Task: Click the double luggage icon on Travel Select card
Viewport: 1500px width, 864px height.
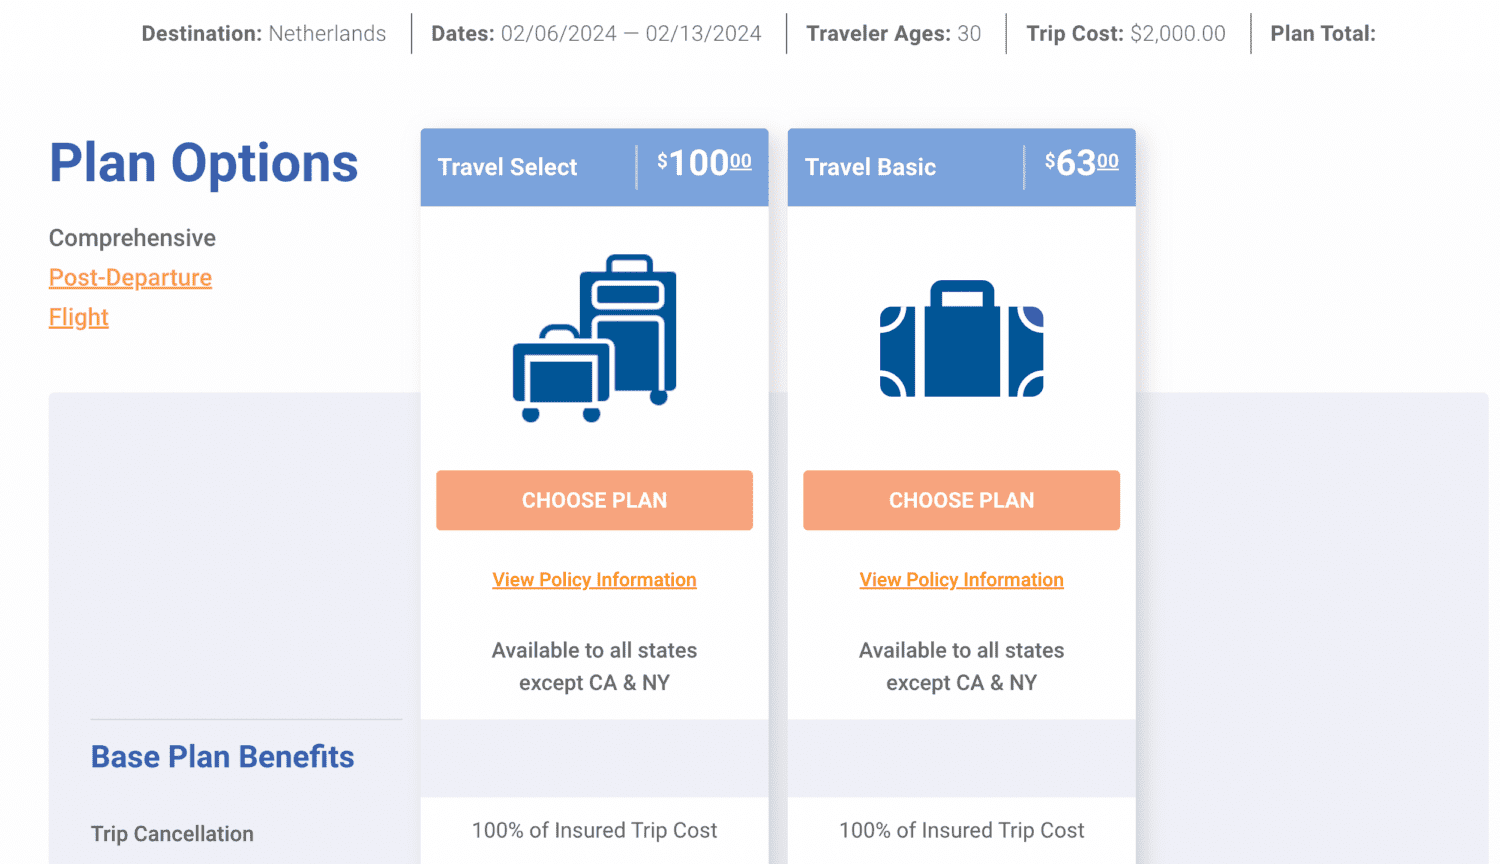Action: click(594, 337)
